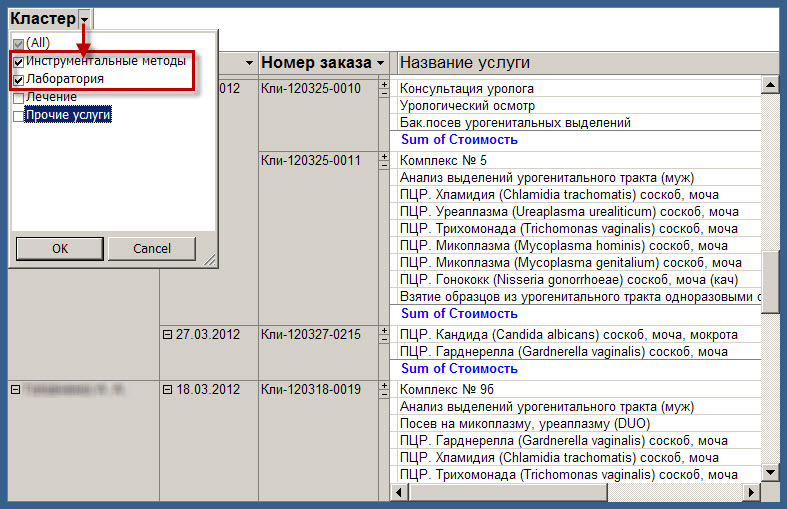Uncheck the Лаборатория checkbox
Screen dimensions: 787x509
[18, 79]
